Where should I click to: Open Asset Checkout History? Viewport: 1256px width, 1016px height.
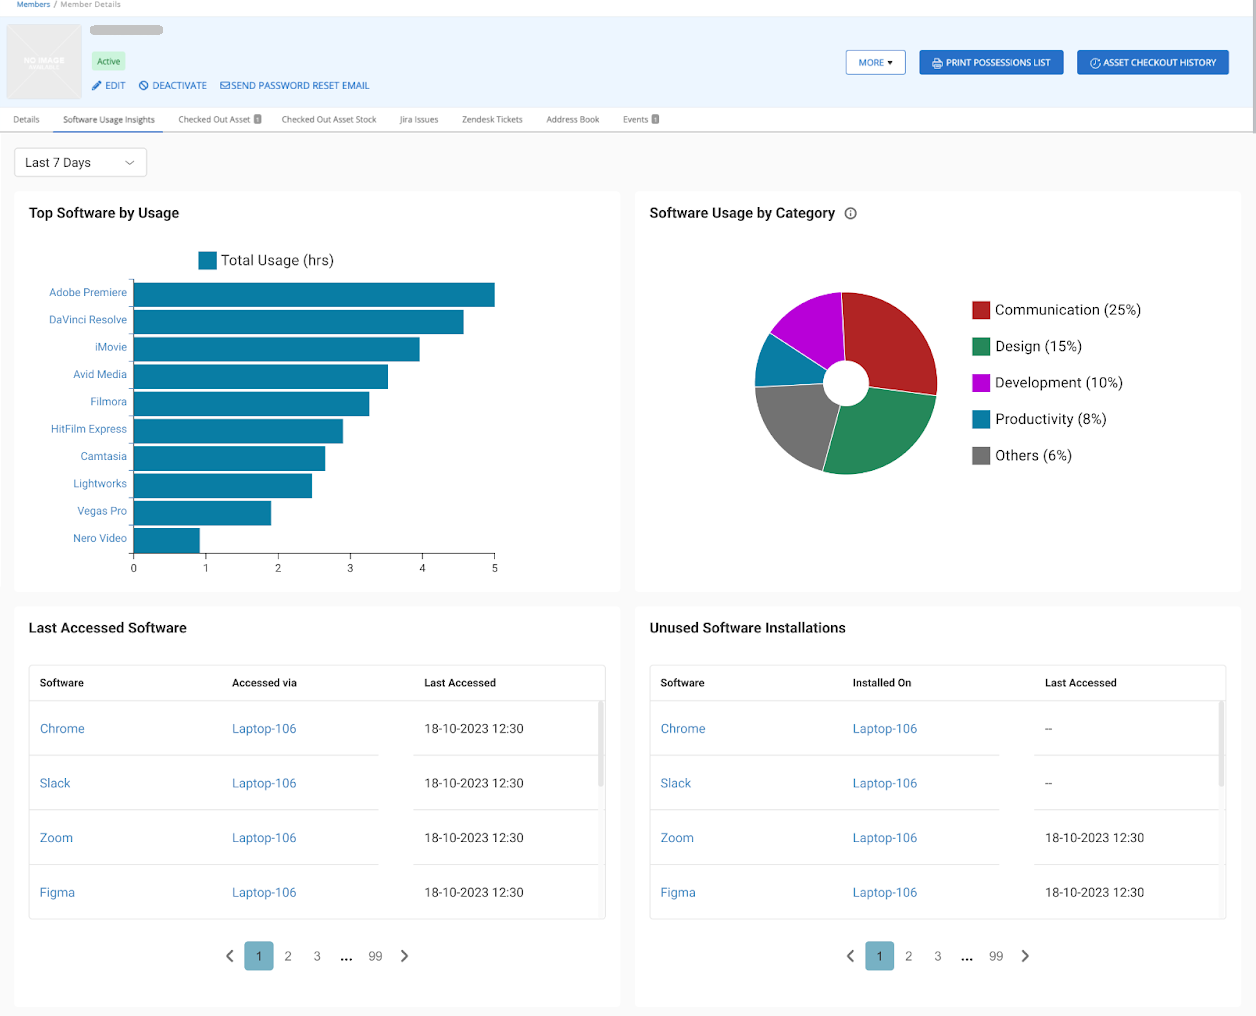[x=1152, y=63]
